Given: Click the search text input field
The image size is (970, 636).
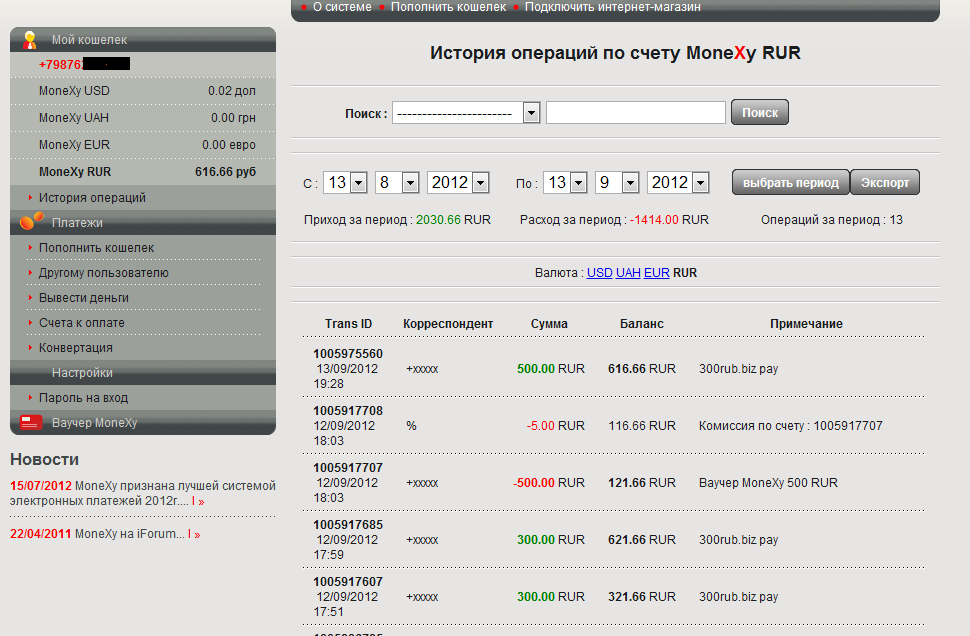Looking at the screenshot, I should coord(635,113).
